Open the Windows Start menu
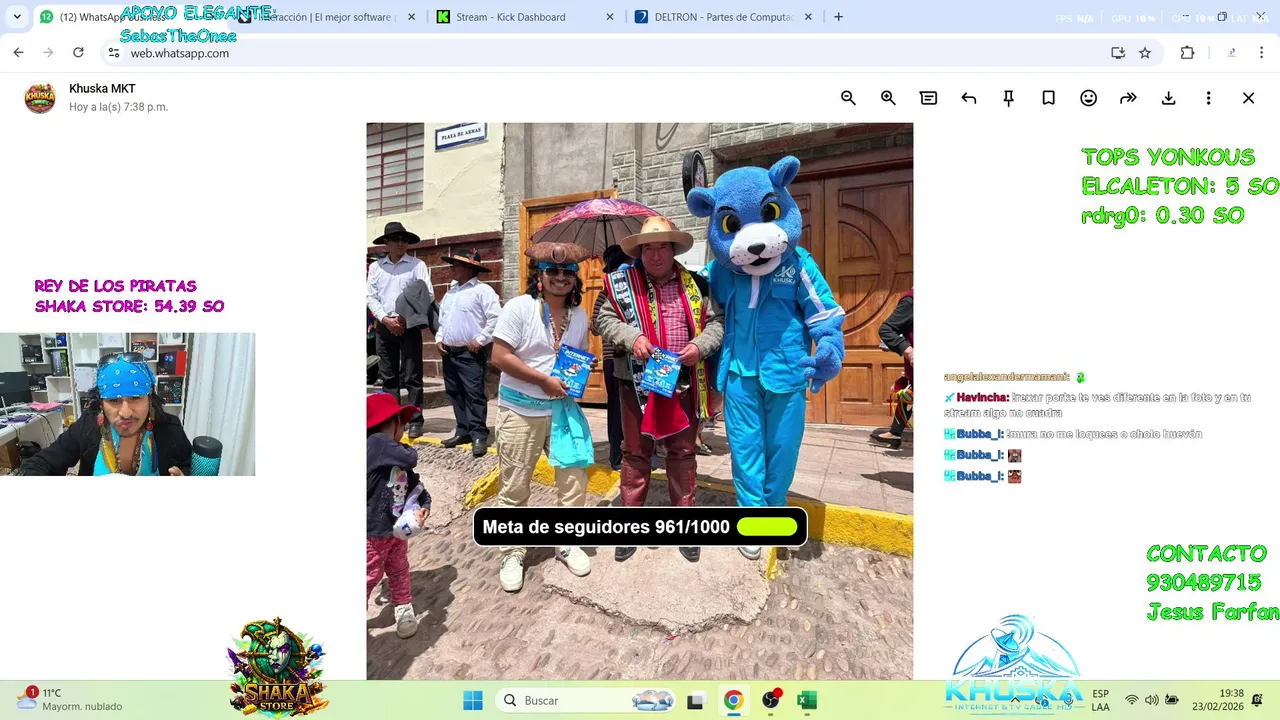The image size is (1280, 720). [473, 700]
